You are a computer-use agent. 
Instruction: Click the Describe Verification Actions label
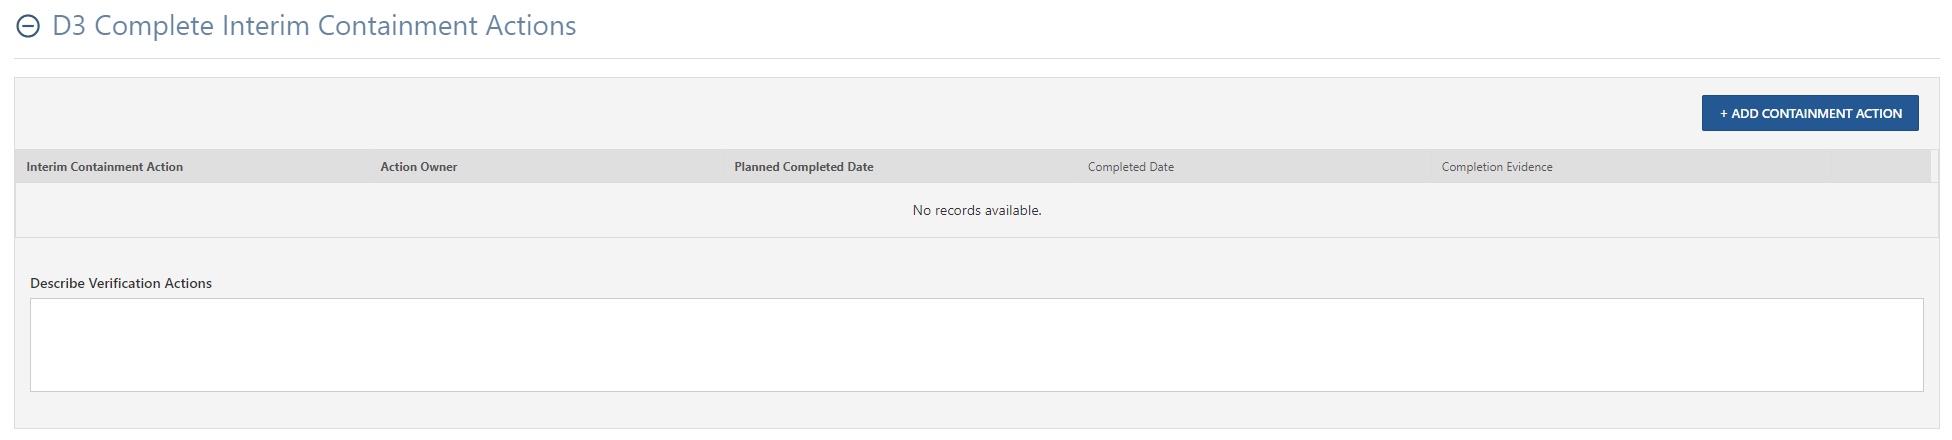click(x=121, y=283)
